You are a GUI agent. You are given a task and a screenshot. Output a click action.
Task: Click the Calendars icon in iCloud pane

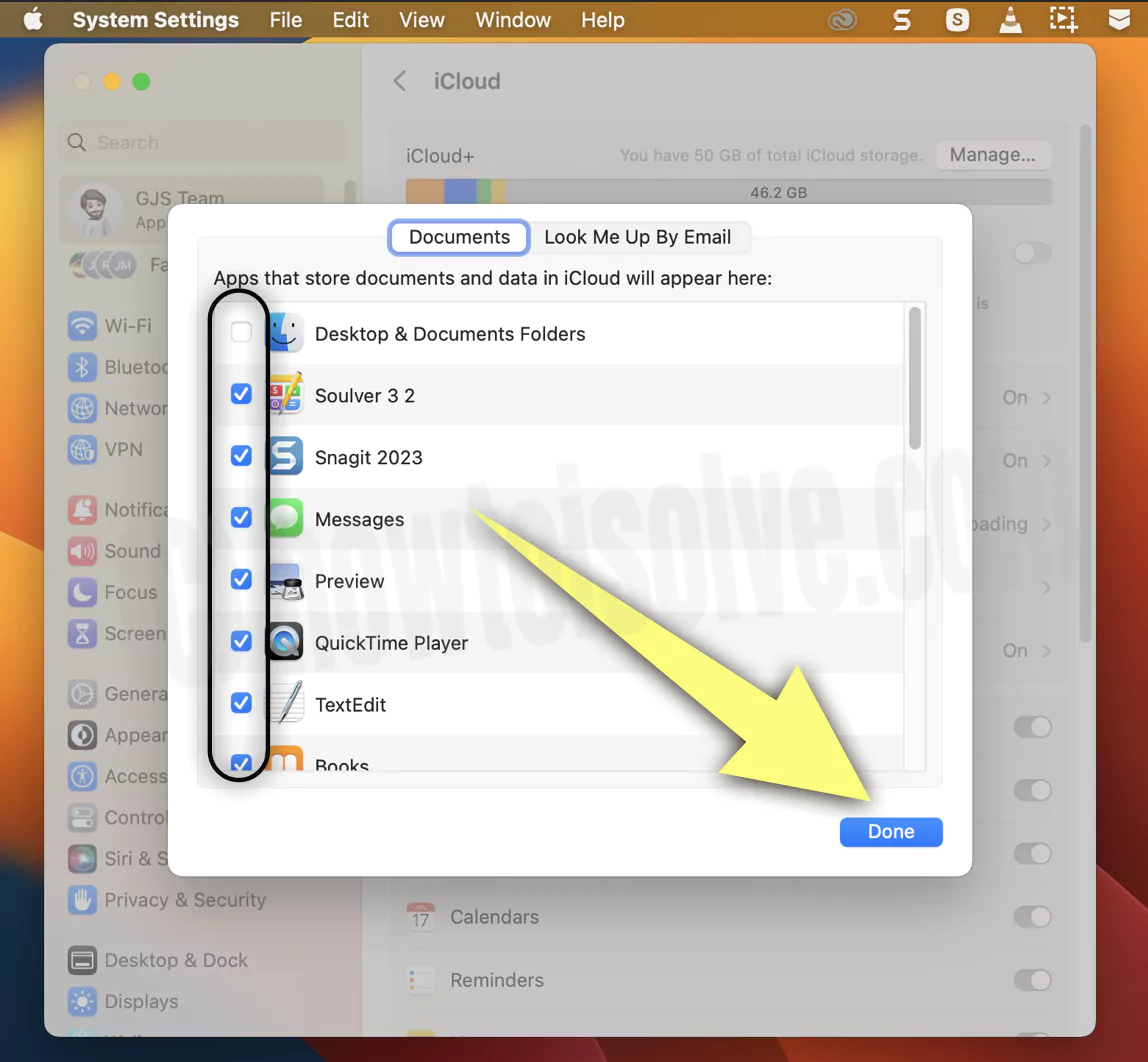pos(420,916)
